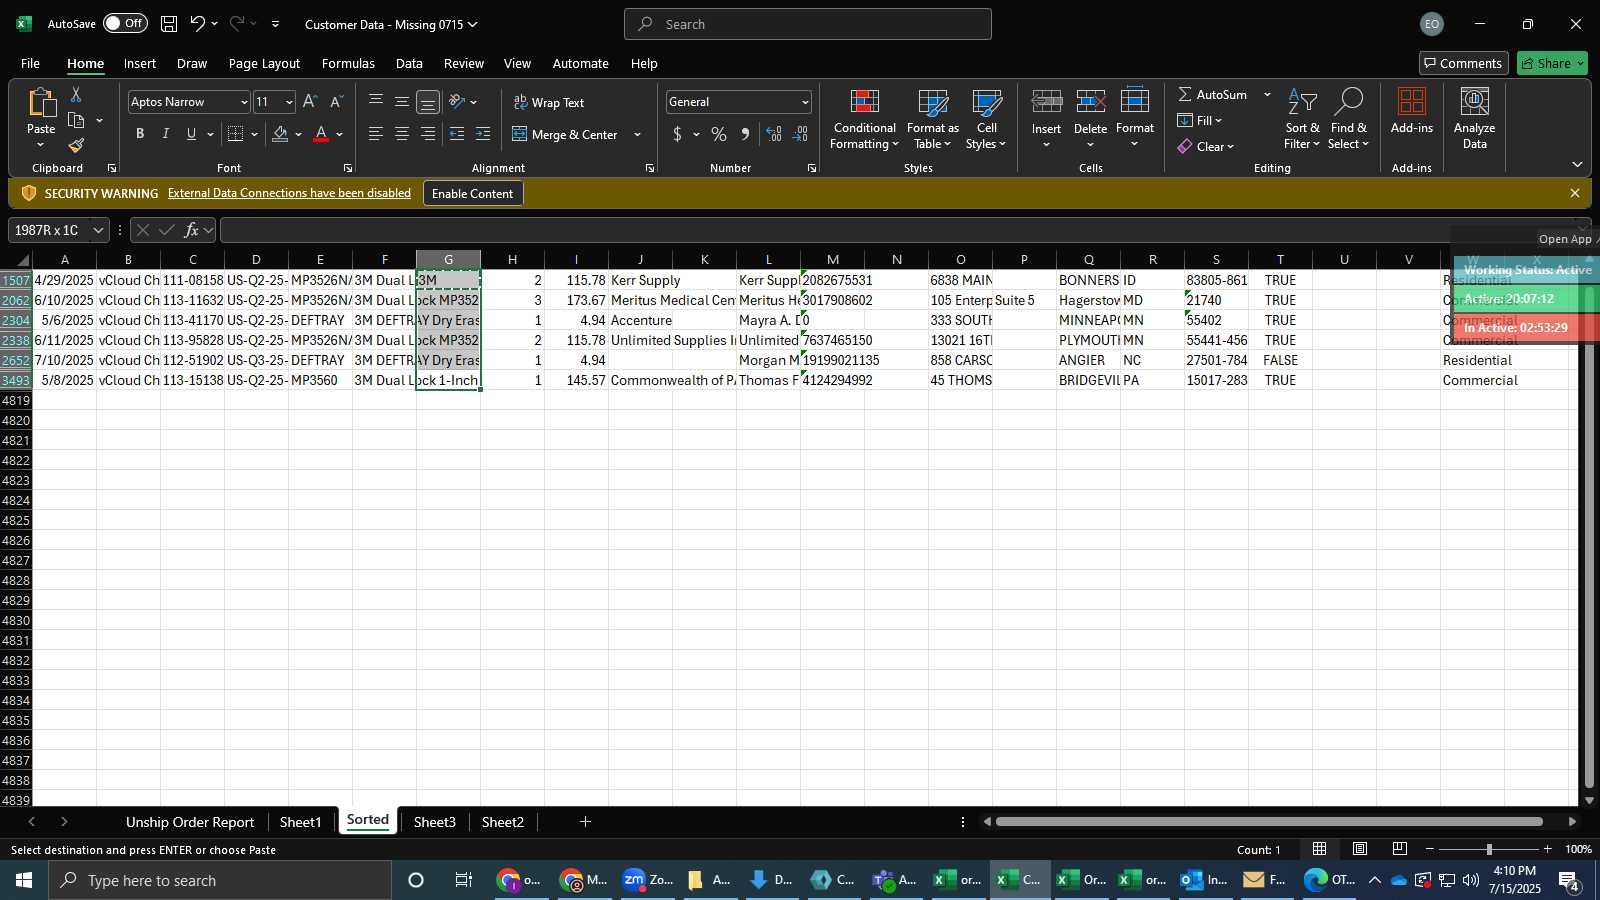Toggle Bottom Align vertical alignment
Image resolution: width=1600 pixels, height=900 pixels.
pyautogui.click(x=428, y=102)
